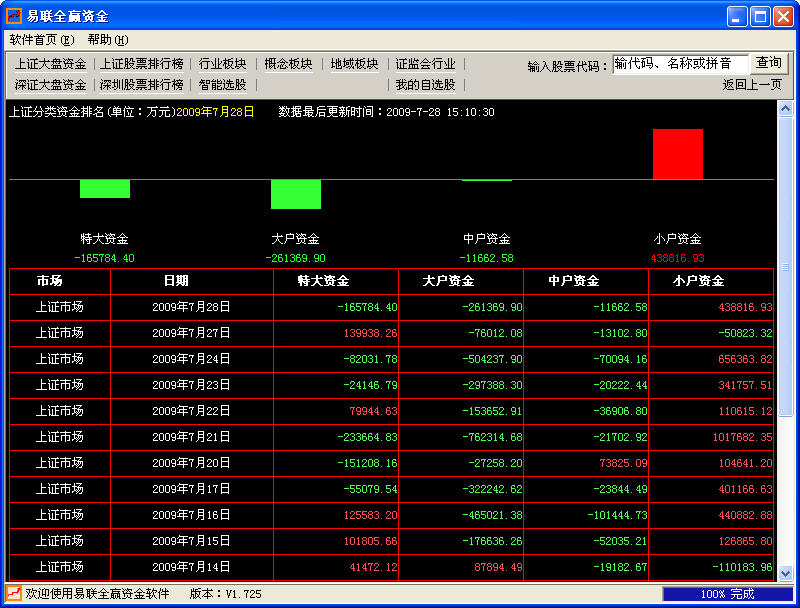Open 智能选股 section
Screen dimensions: 800x608
tap(222, 85)
